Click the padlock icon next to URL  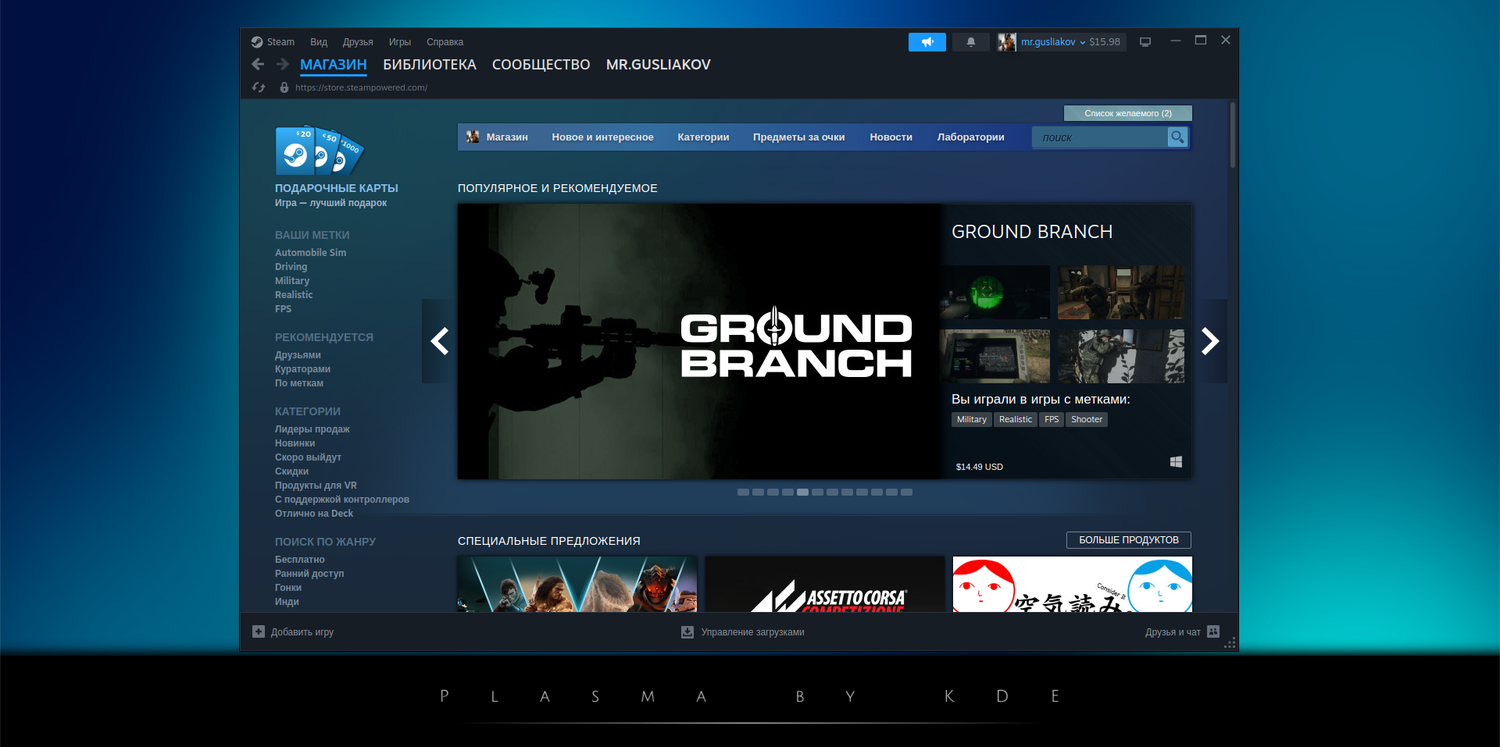tap(284, 88)
